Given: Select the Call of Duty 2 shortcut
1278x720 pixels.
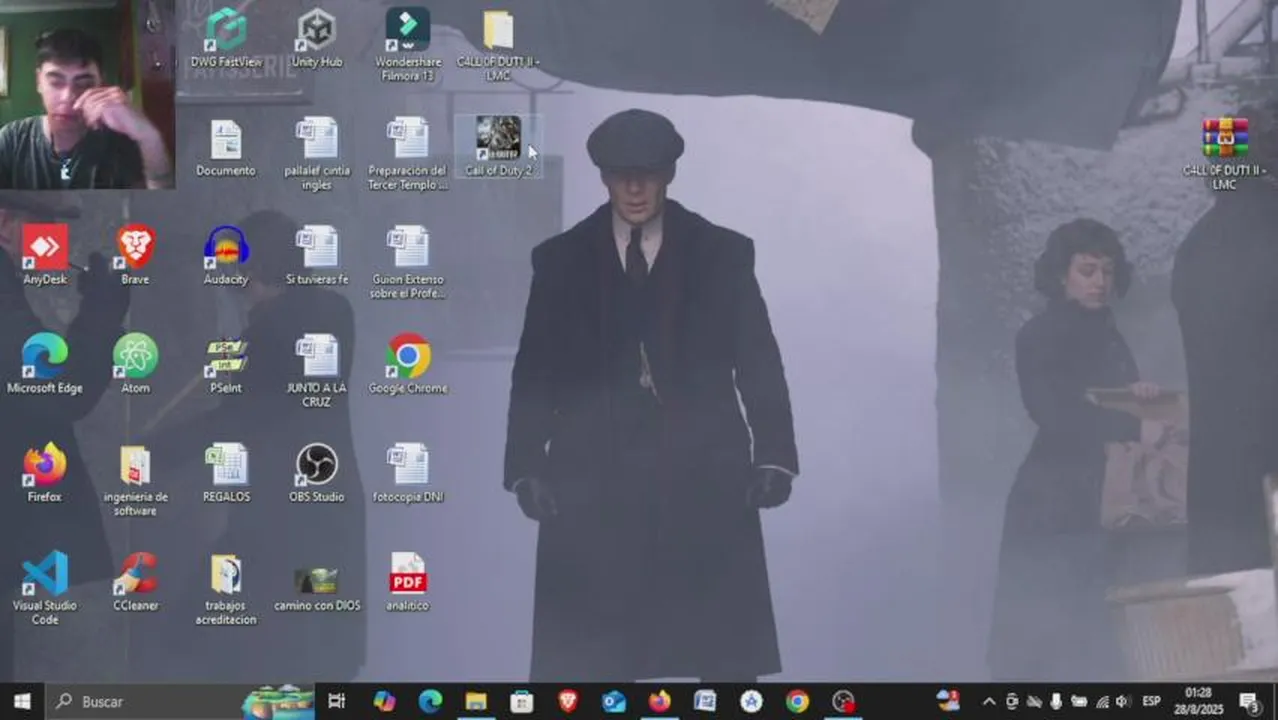Looking at the screenshot, I should [498, 146].
